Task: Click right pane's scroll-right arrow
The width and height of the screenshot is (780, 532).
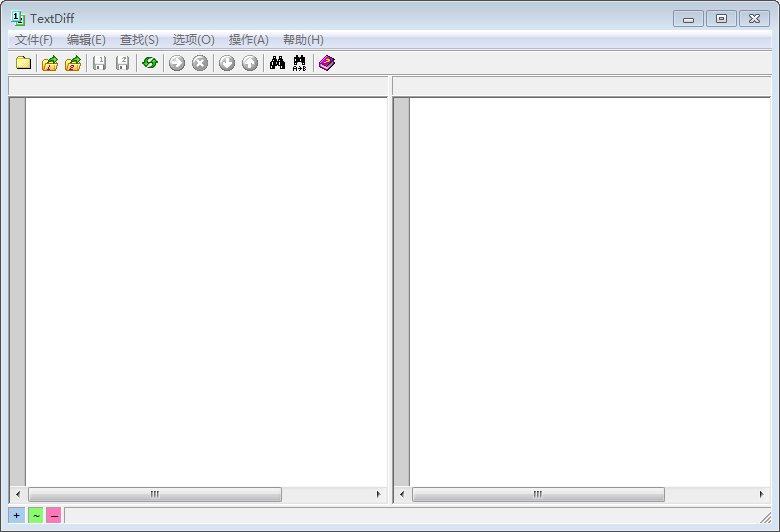Action: click(762, 494)
